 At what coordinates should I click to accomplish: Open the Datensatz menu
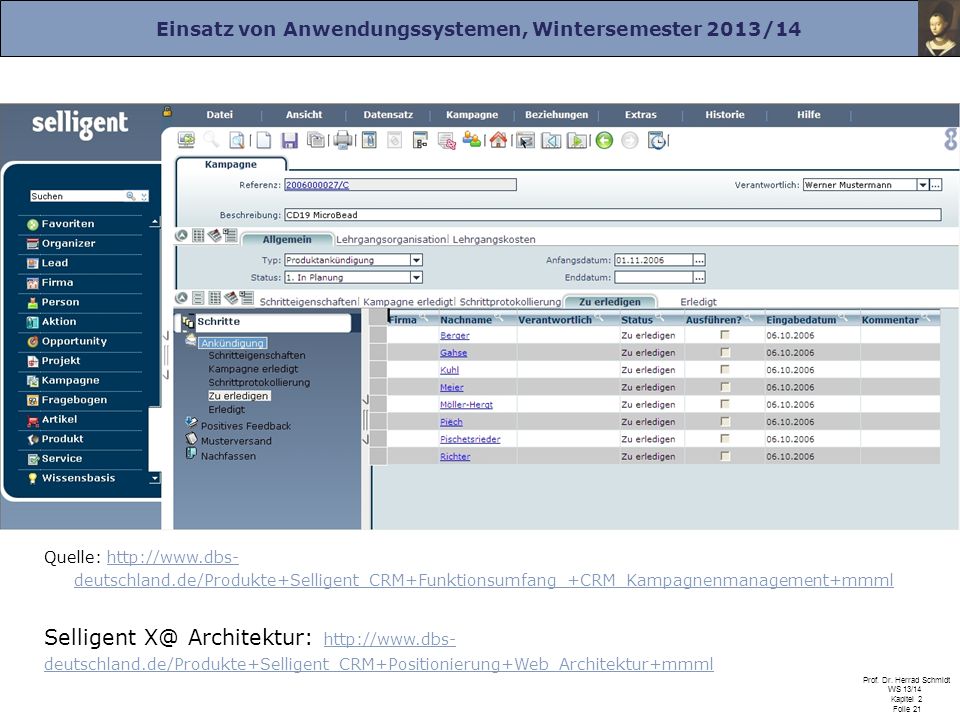(388, 114)
